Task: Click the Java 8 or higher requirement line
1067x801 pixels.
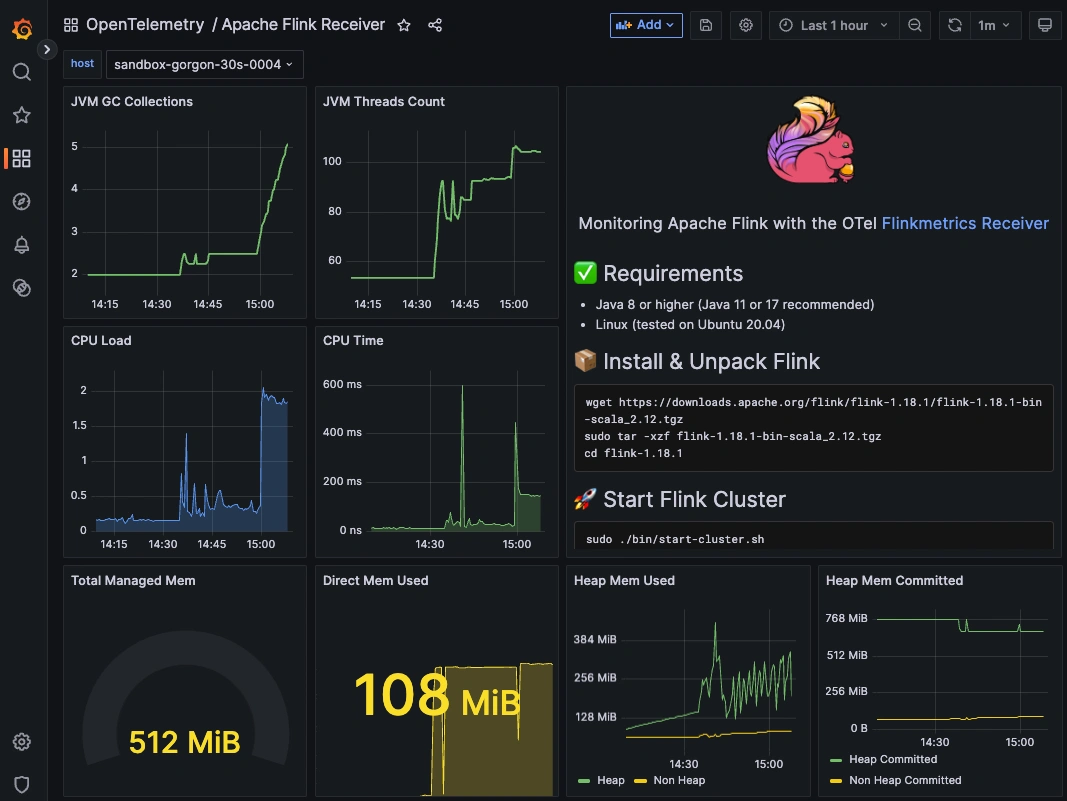Action: [735, 304]
